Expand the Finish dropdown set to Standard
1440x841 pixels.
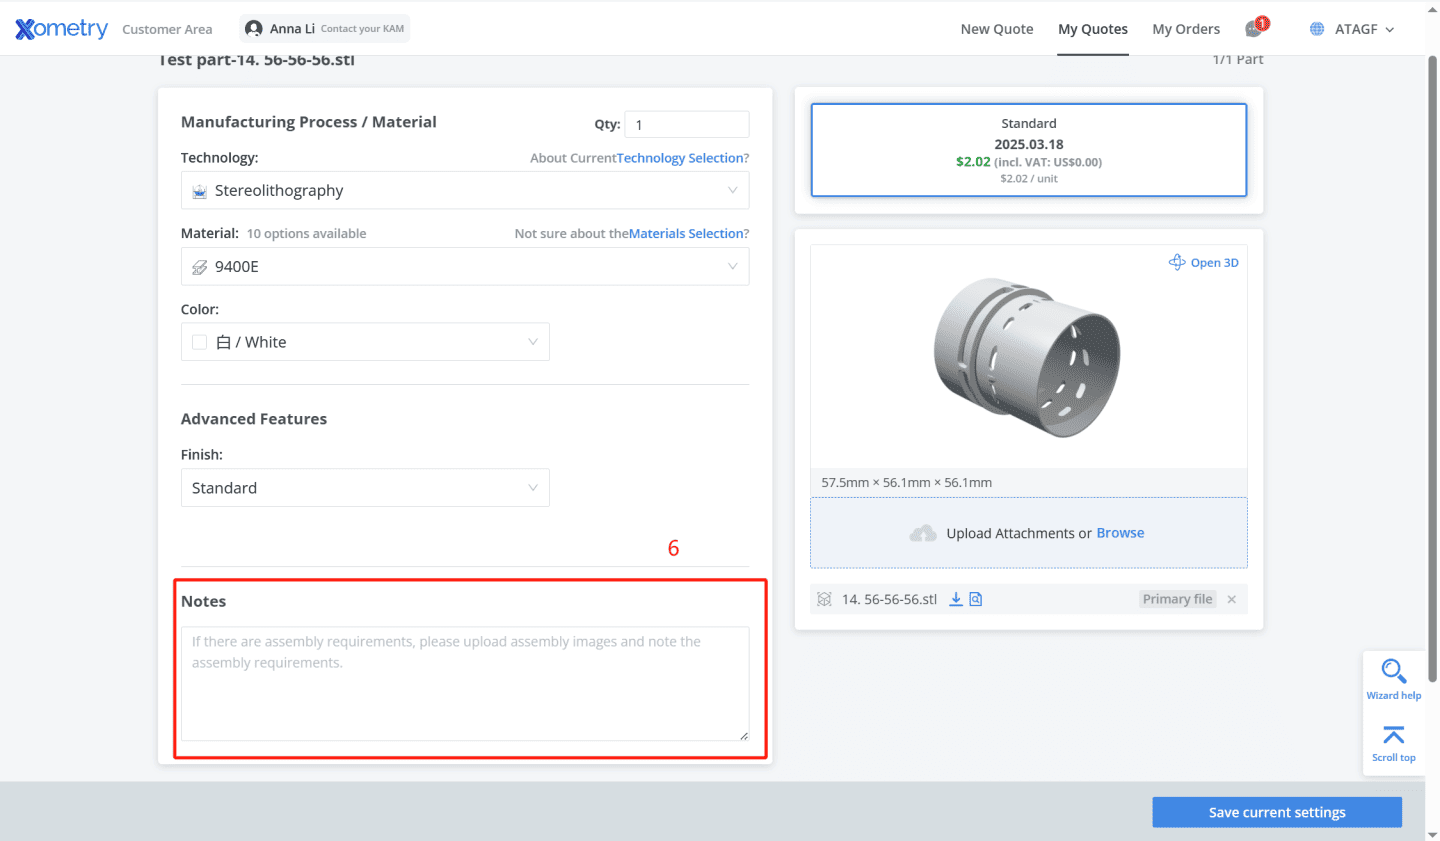364,487
